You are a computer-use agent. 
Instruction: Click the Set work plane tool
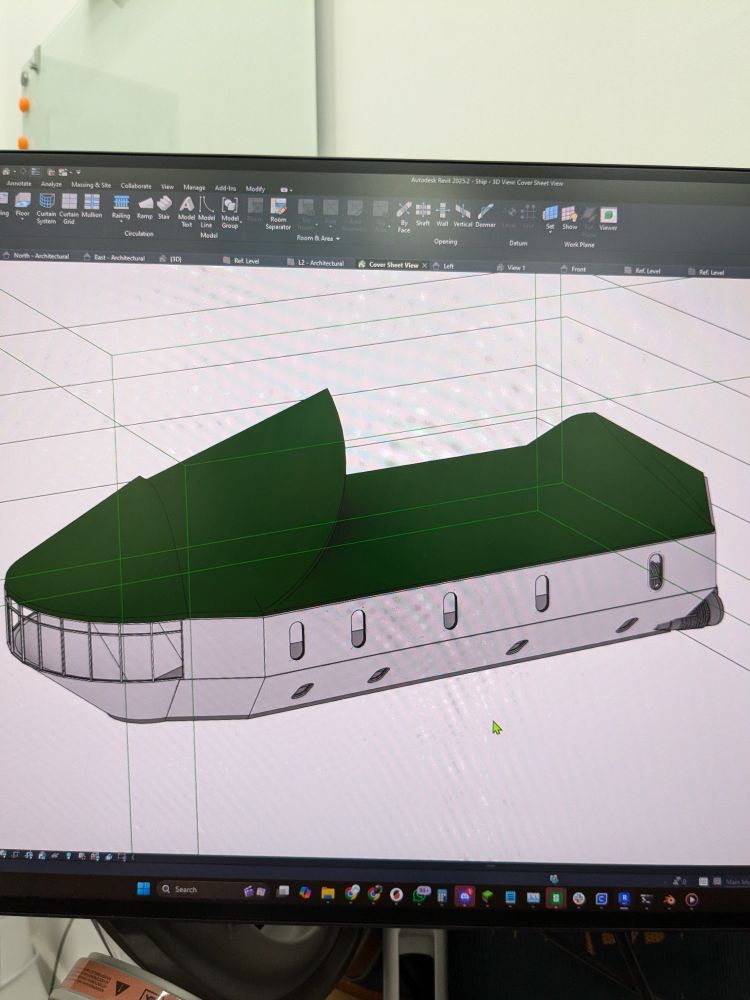coord(550,217)
